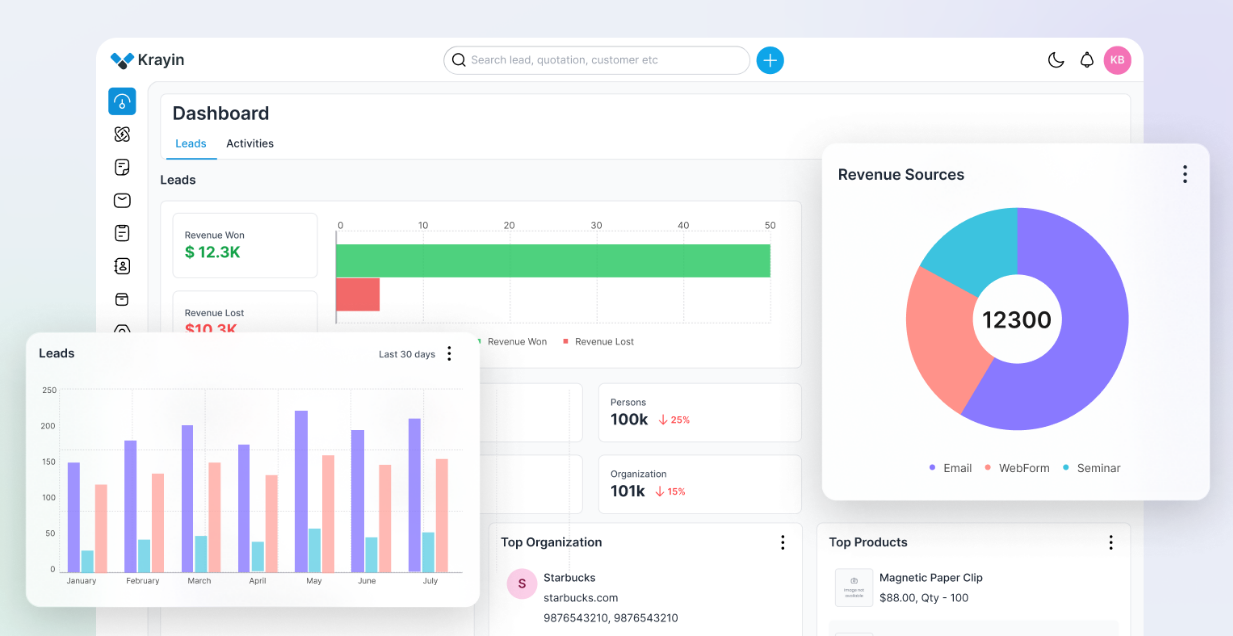Open the Quotes note icon in sidebar
The image size is (1233, 636).
(x=122, y=167)
